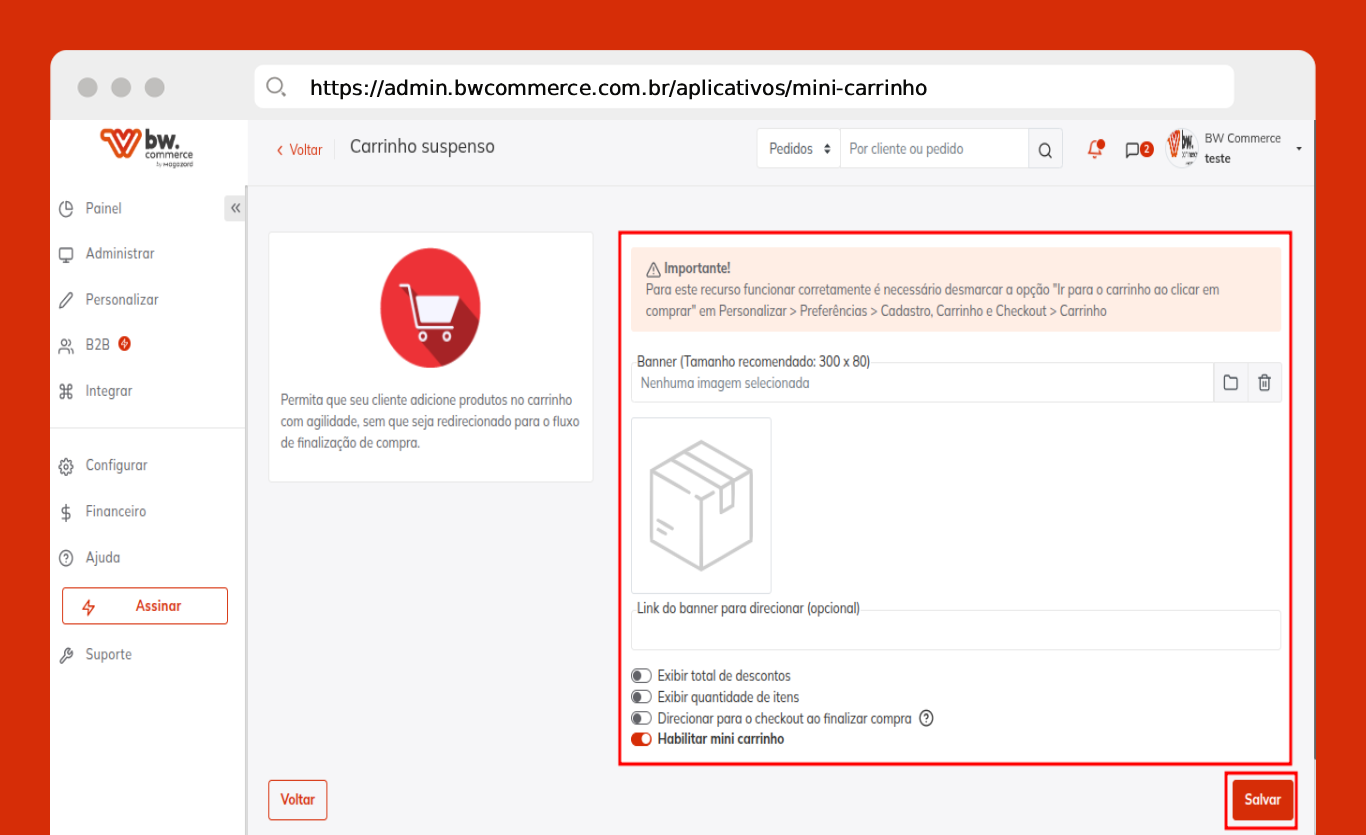Click the search magnifier icon
The width and height of the screenshot is (1366, 835).
point(1045,150)
